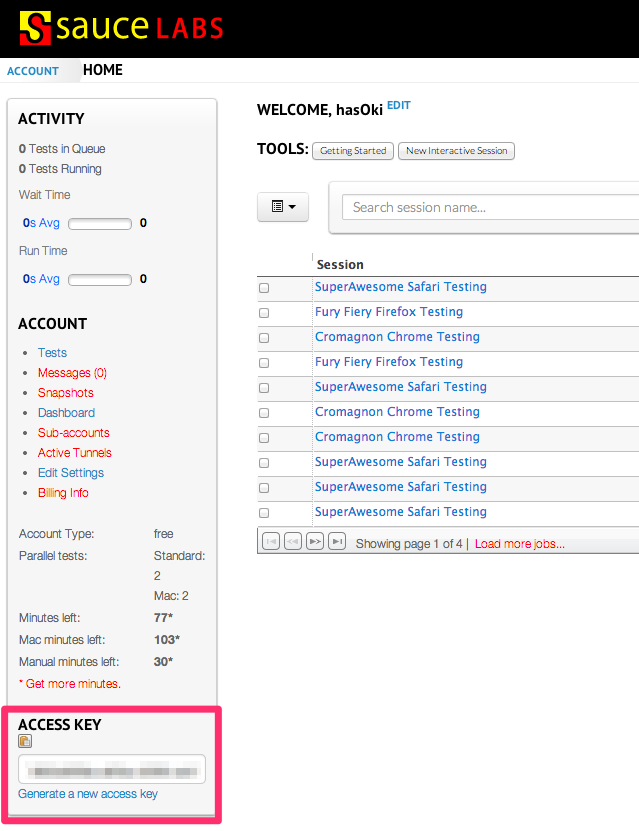This screenshot has width=639, height=831.
Task: Click the Getting Started button
Action: [353, 151]
